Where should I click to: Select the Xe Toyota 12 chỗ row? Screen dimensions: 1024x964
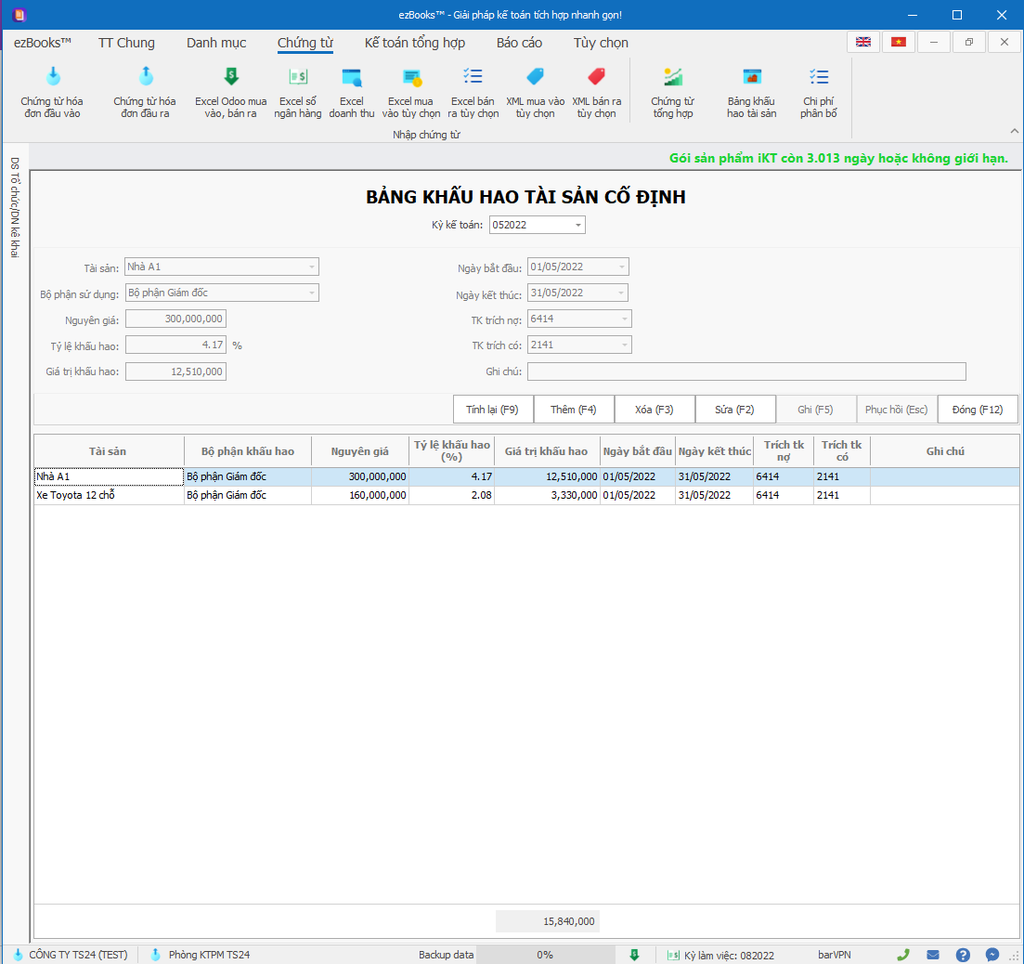(108, 495)
